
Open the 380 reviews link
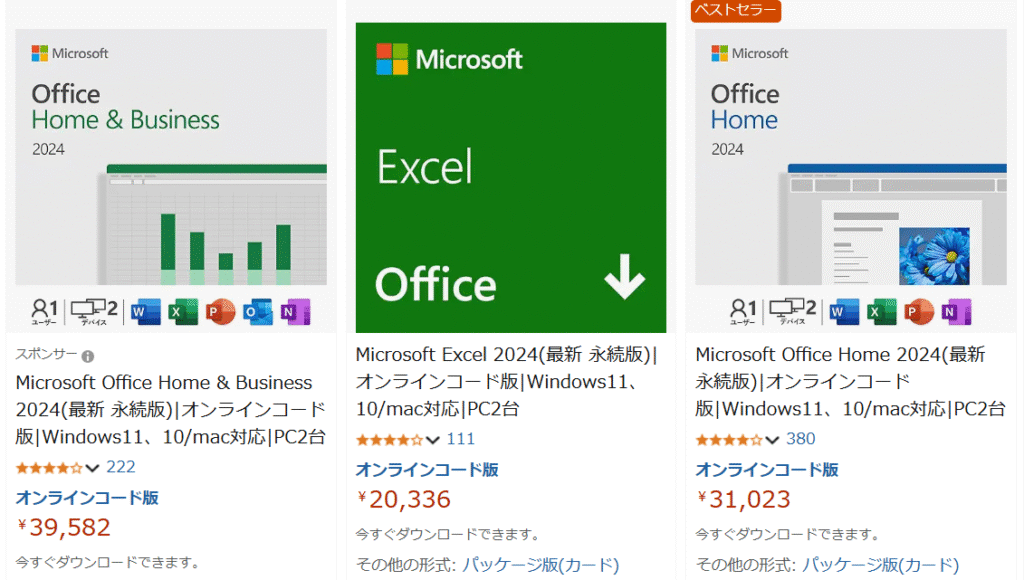[x=801, y=439]
